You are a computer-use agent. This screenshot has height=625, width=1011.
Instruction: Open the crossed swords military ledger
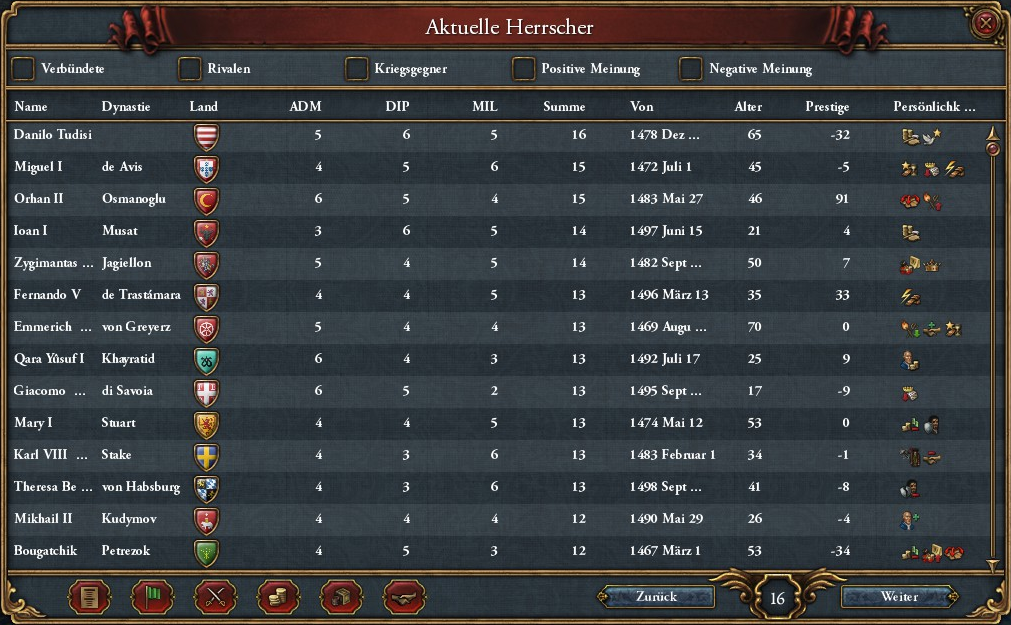216,597
